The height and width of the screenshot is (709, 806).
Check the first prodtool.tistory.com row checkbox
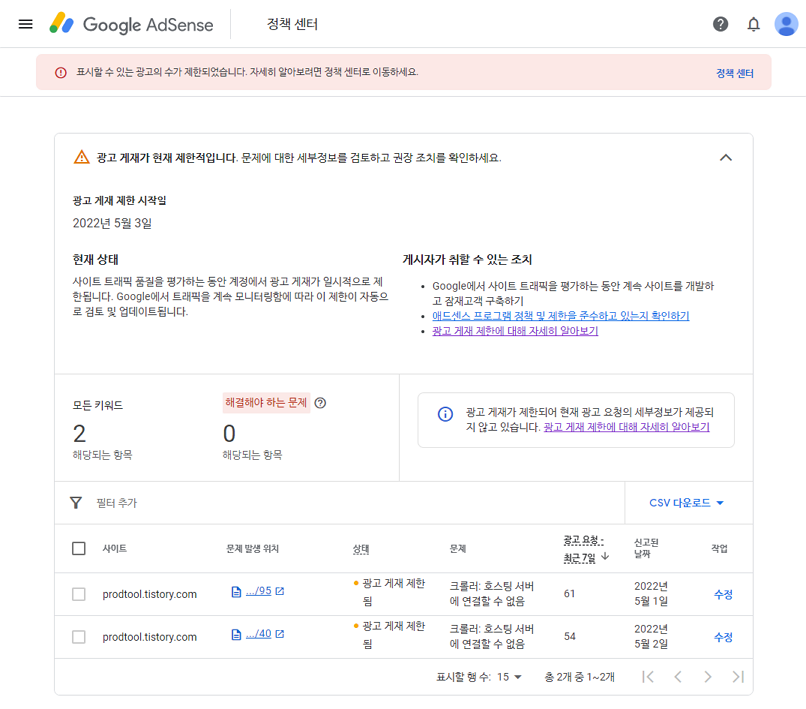point(78,593)
